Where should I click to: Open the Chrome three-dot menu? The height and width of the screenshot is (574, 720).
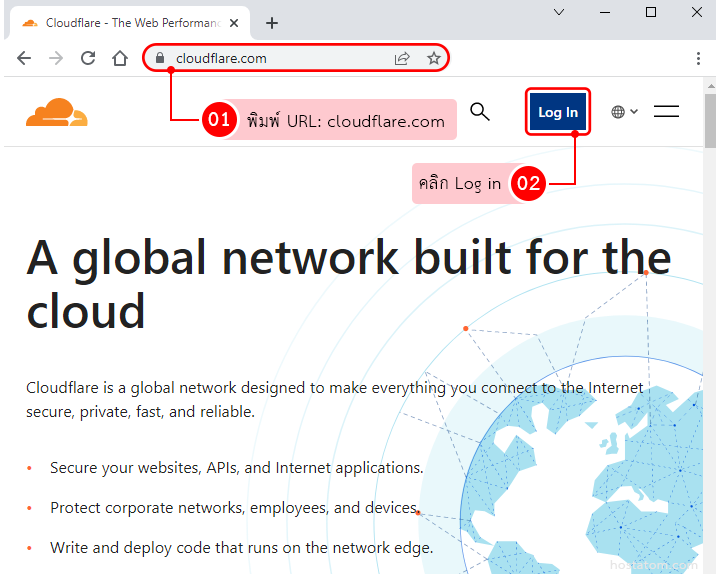pos(698,58)
